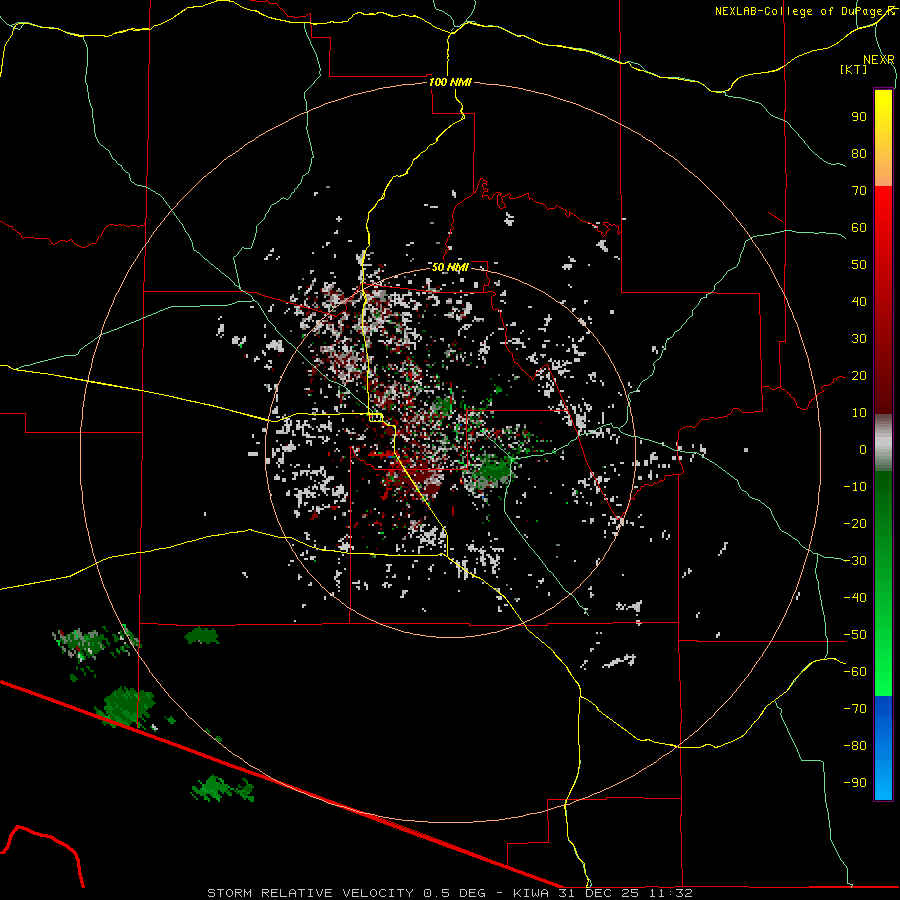Click the blue segment of the color bar
This screenshot has height=900, width=900.
pyautogui.click(x=883, y=748)
